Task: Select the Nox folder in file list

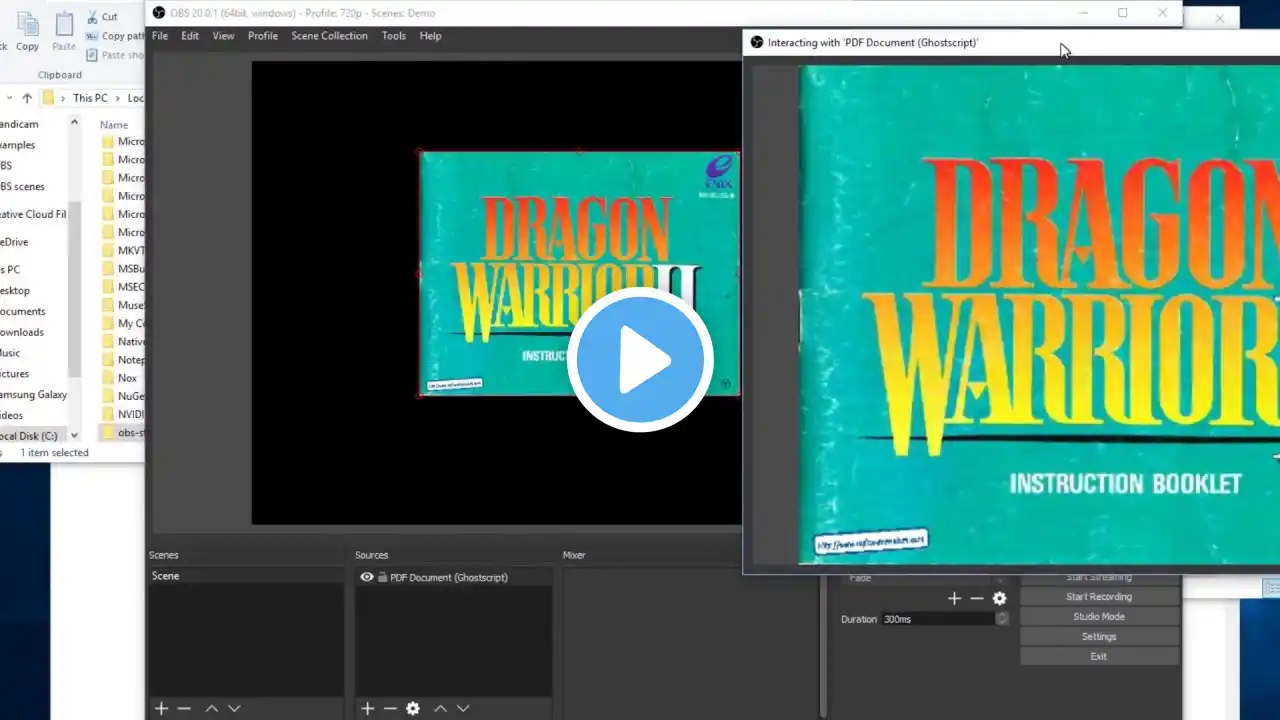Action: [119, 378]
